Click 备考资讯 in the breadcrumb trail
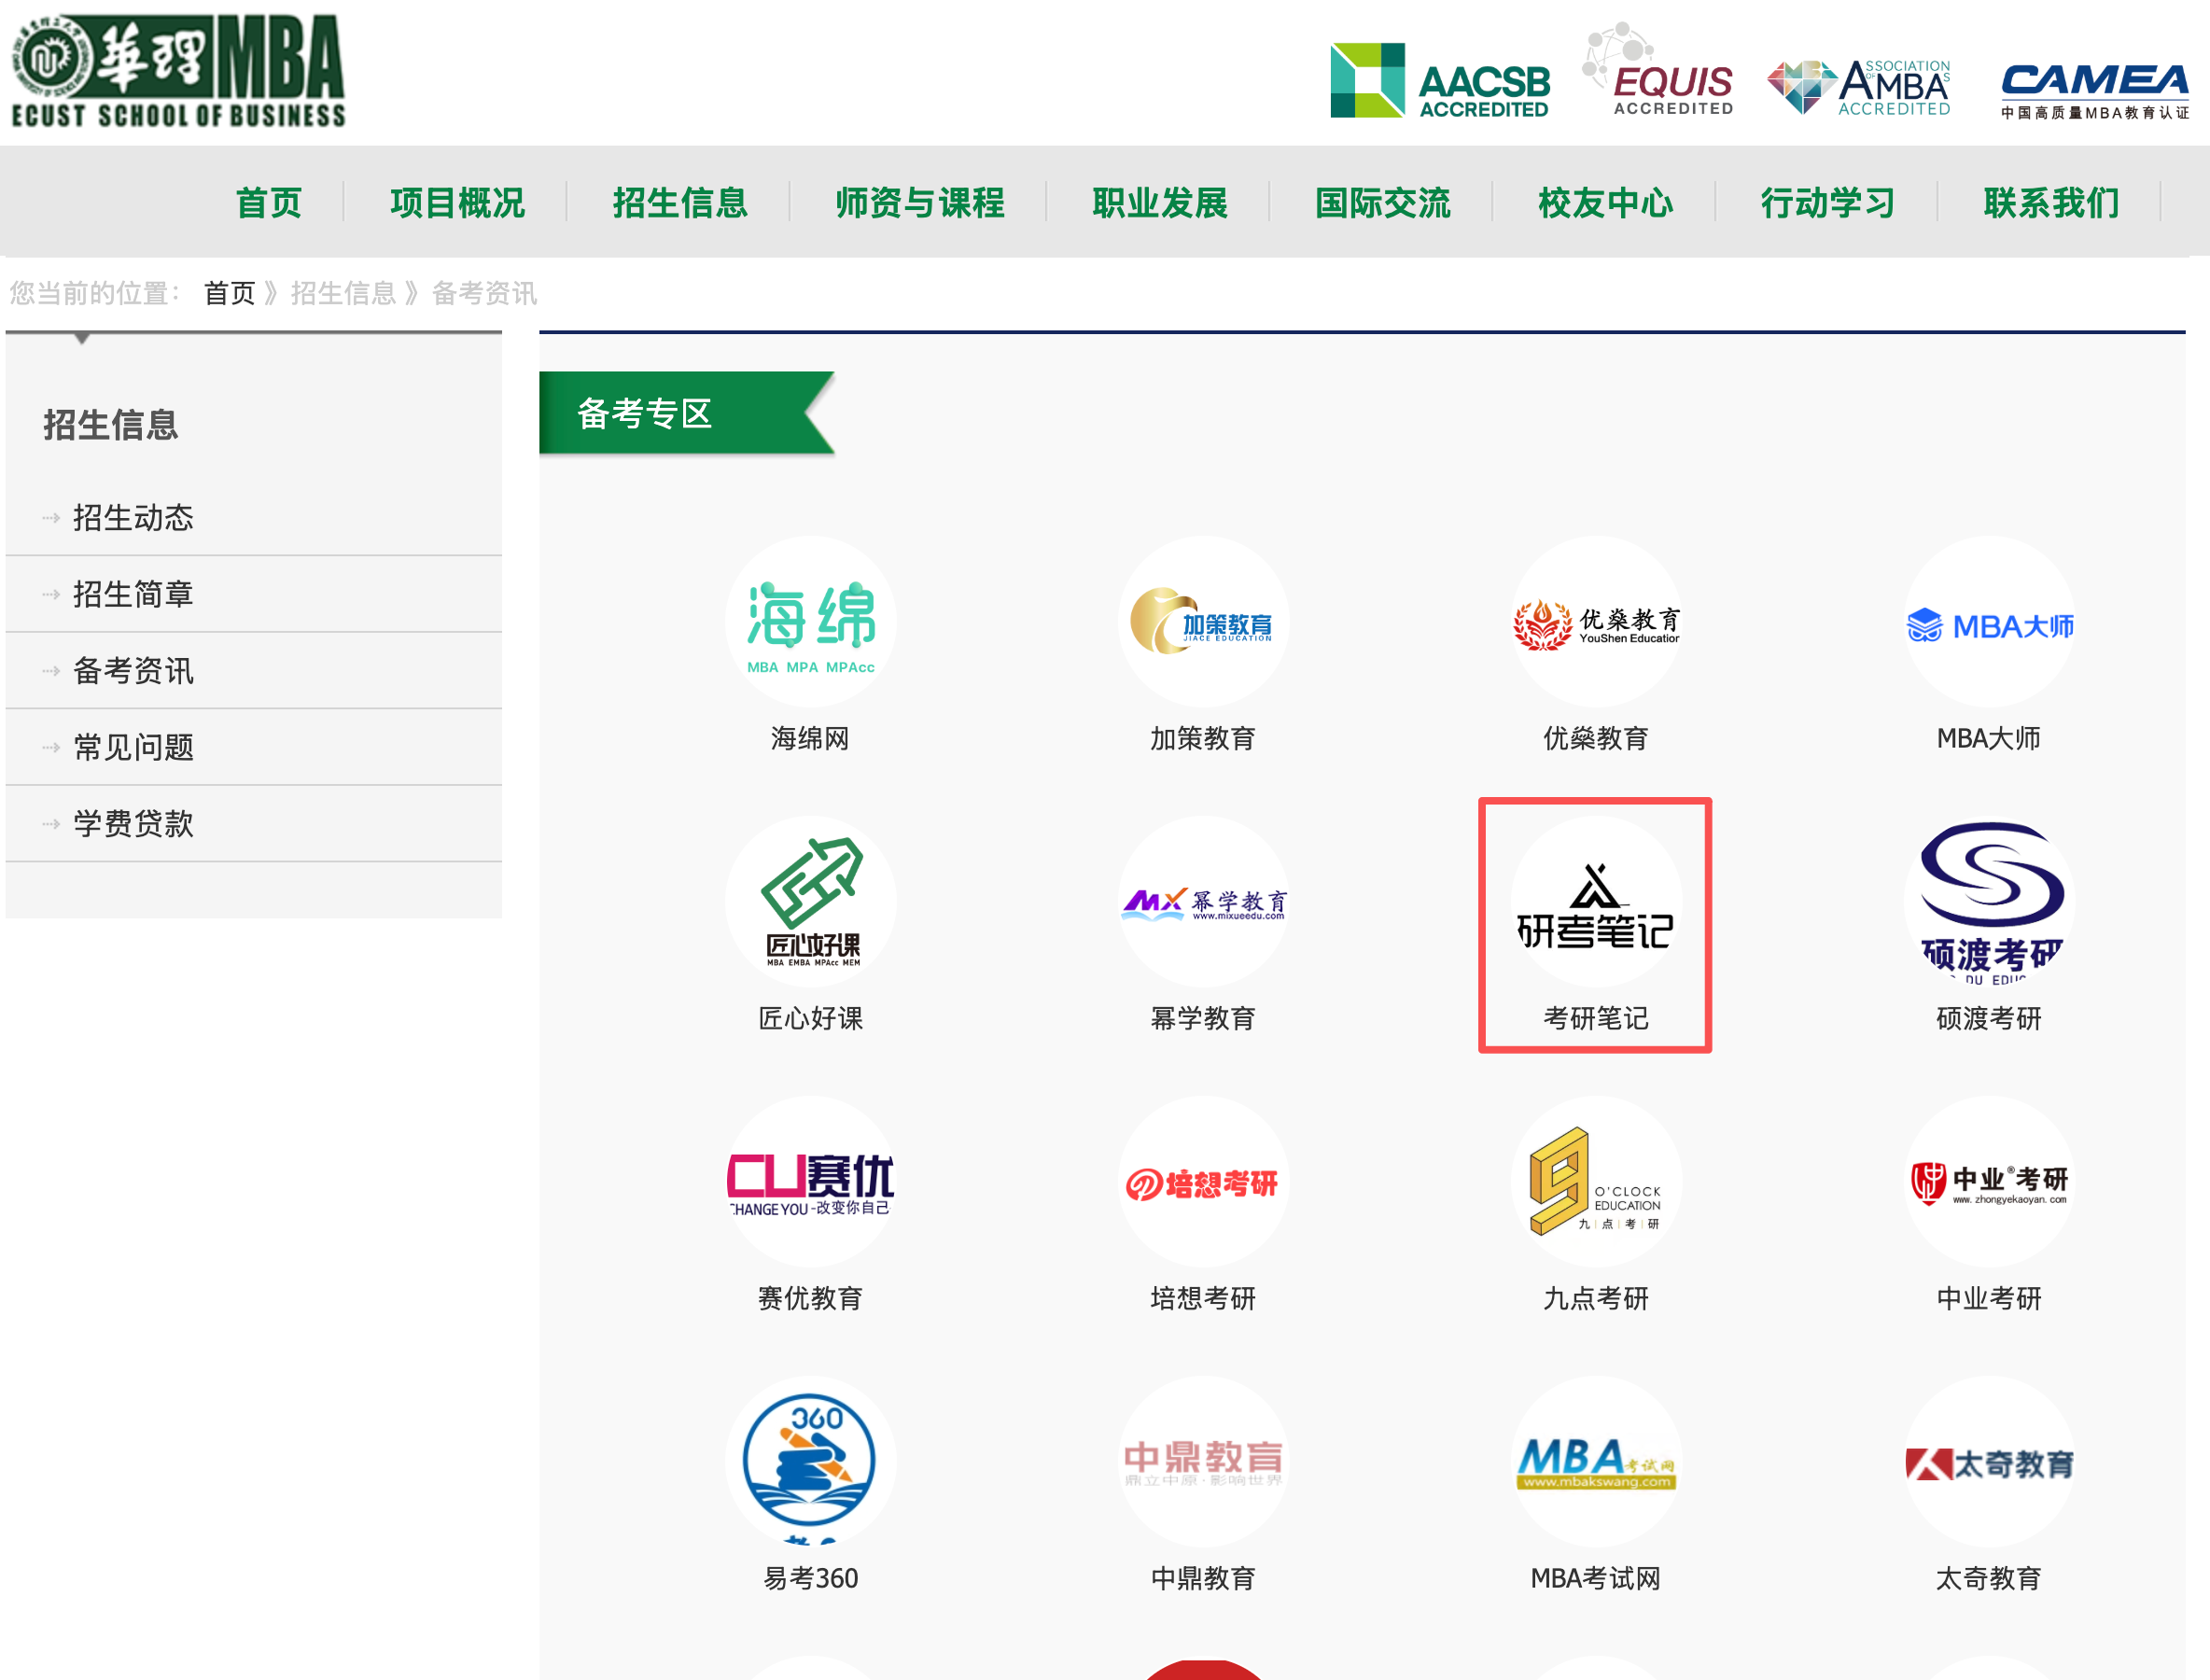This screenshot has height=1680, width=2210. click(484, 293)
